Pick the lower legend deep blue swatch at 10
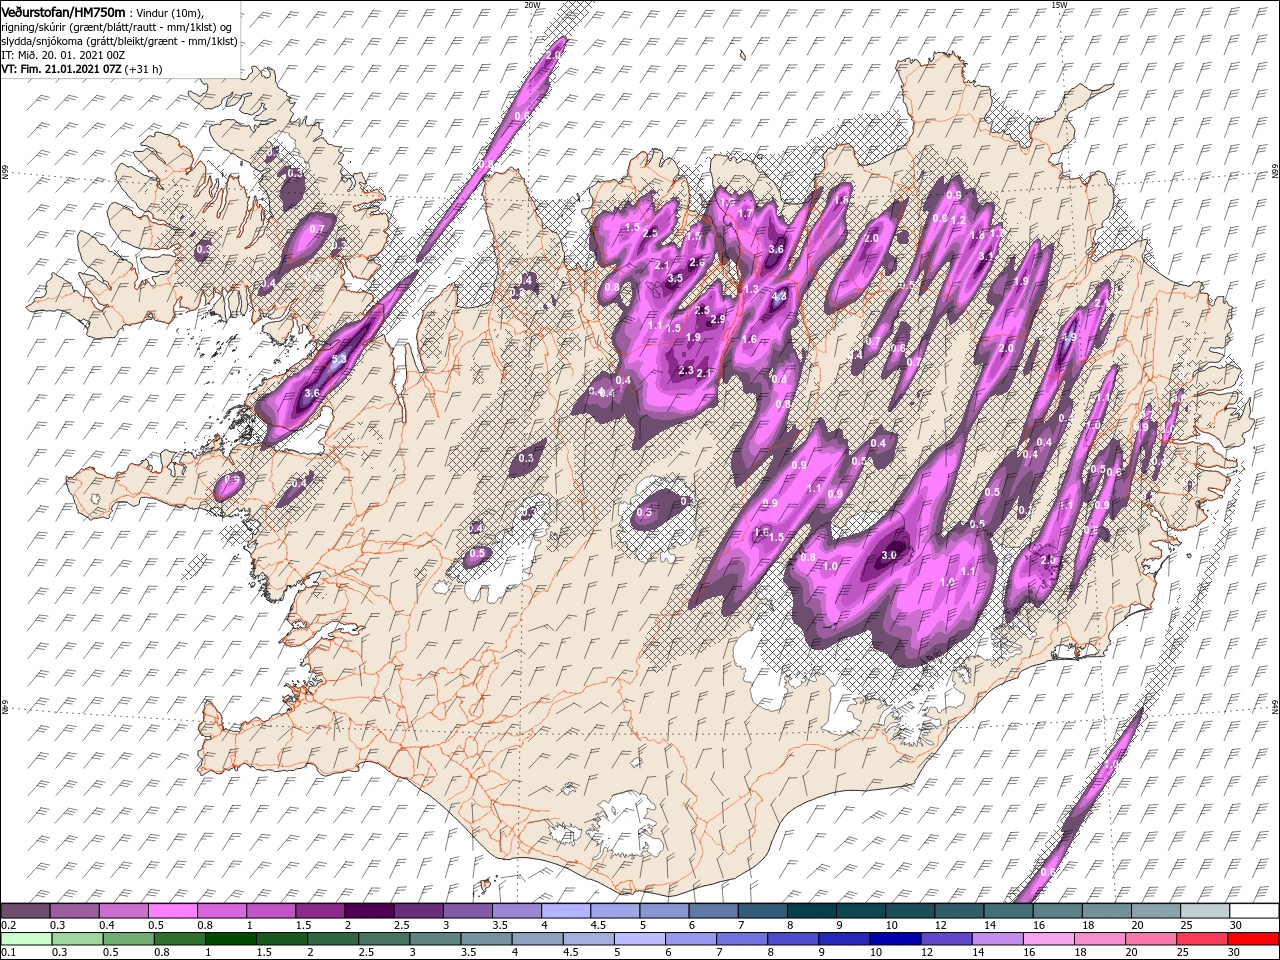Screen dimensions: 1280x960 [x=896, y=938]
